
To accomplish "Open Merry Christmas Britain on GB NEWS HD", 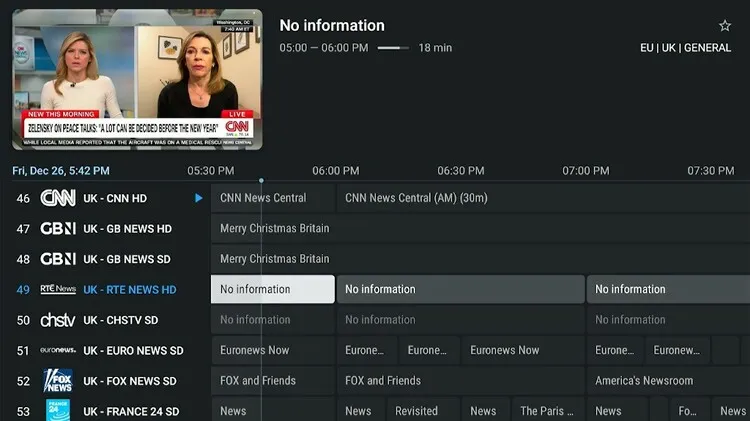I will [x=480, y=228].
